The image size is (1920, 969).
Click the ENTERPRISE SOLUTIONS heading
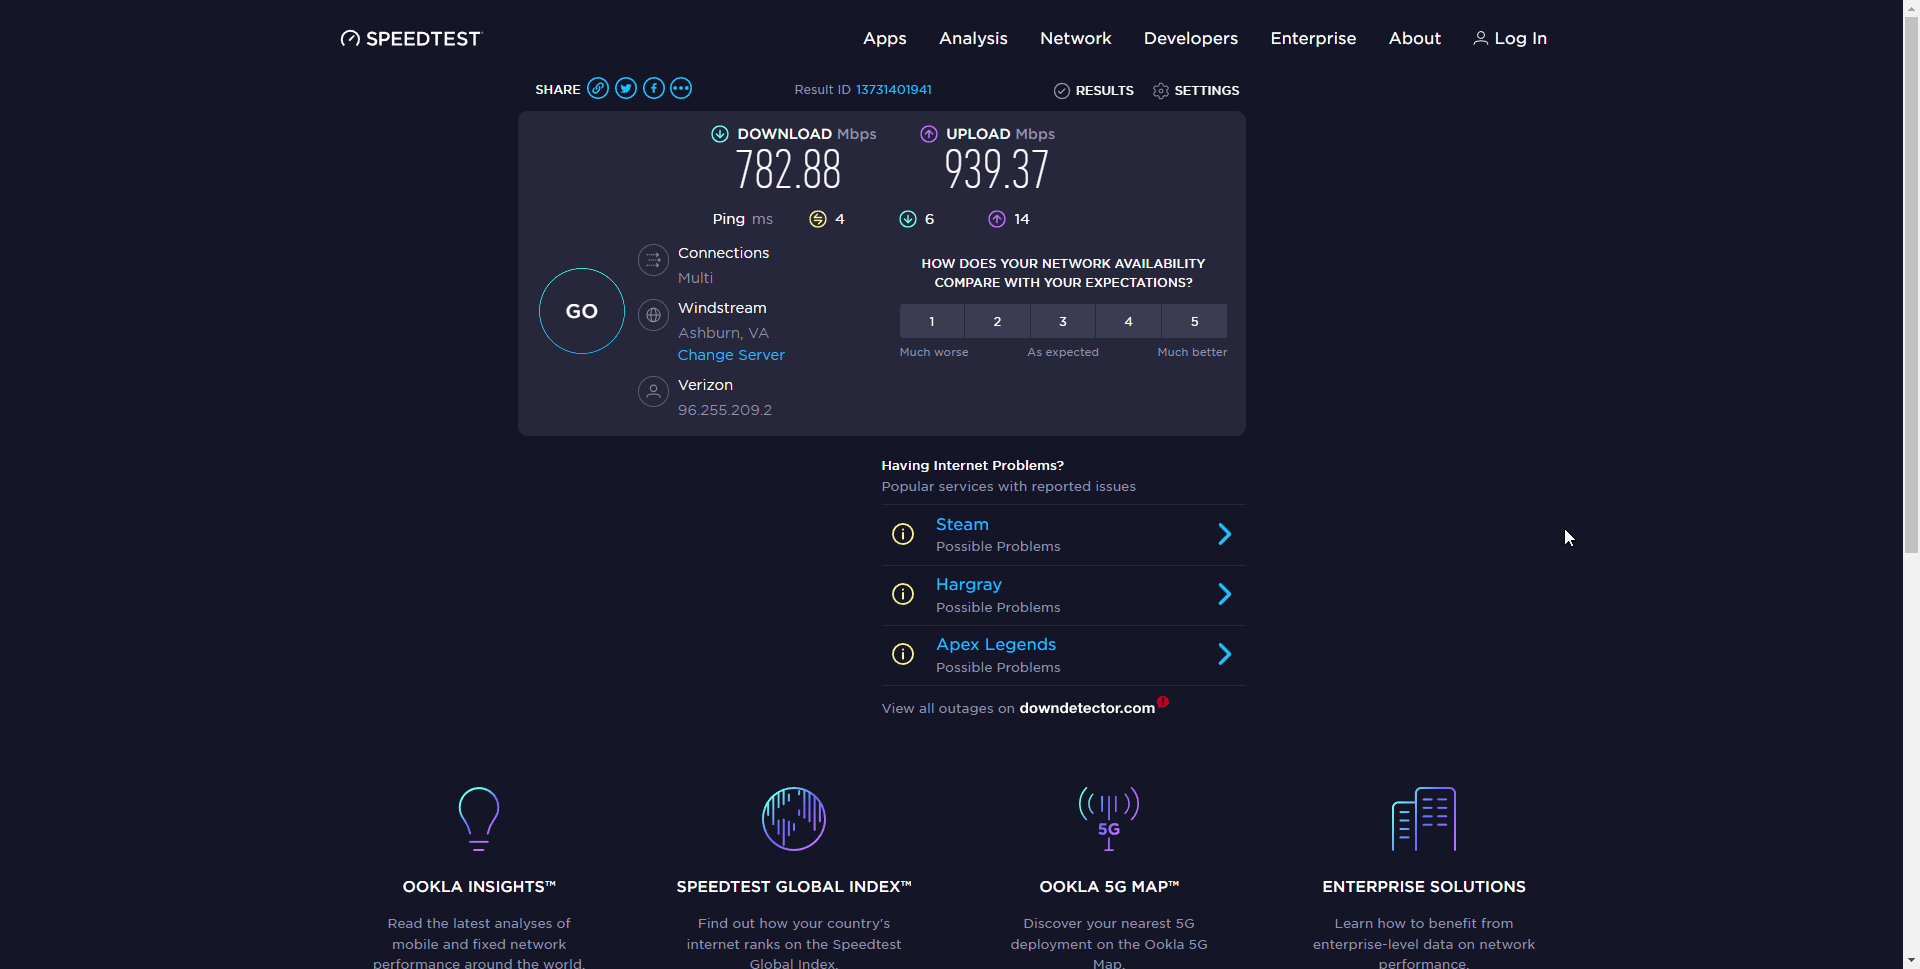(1424, 887)
